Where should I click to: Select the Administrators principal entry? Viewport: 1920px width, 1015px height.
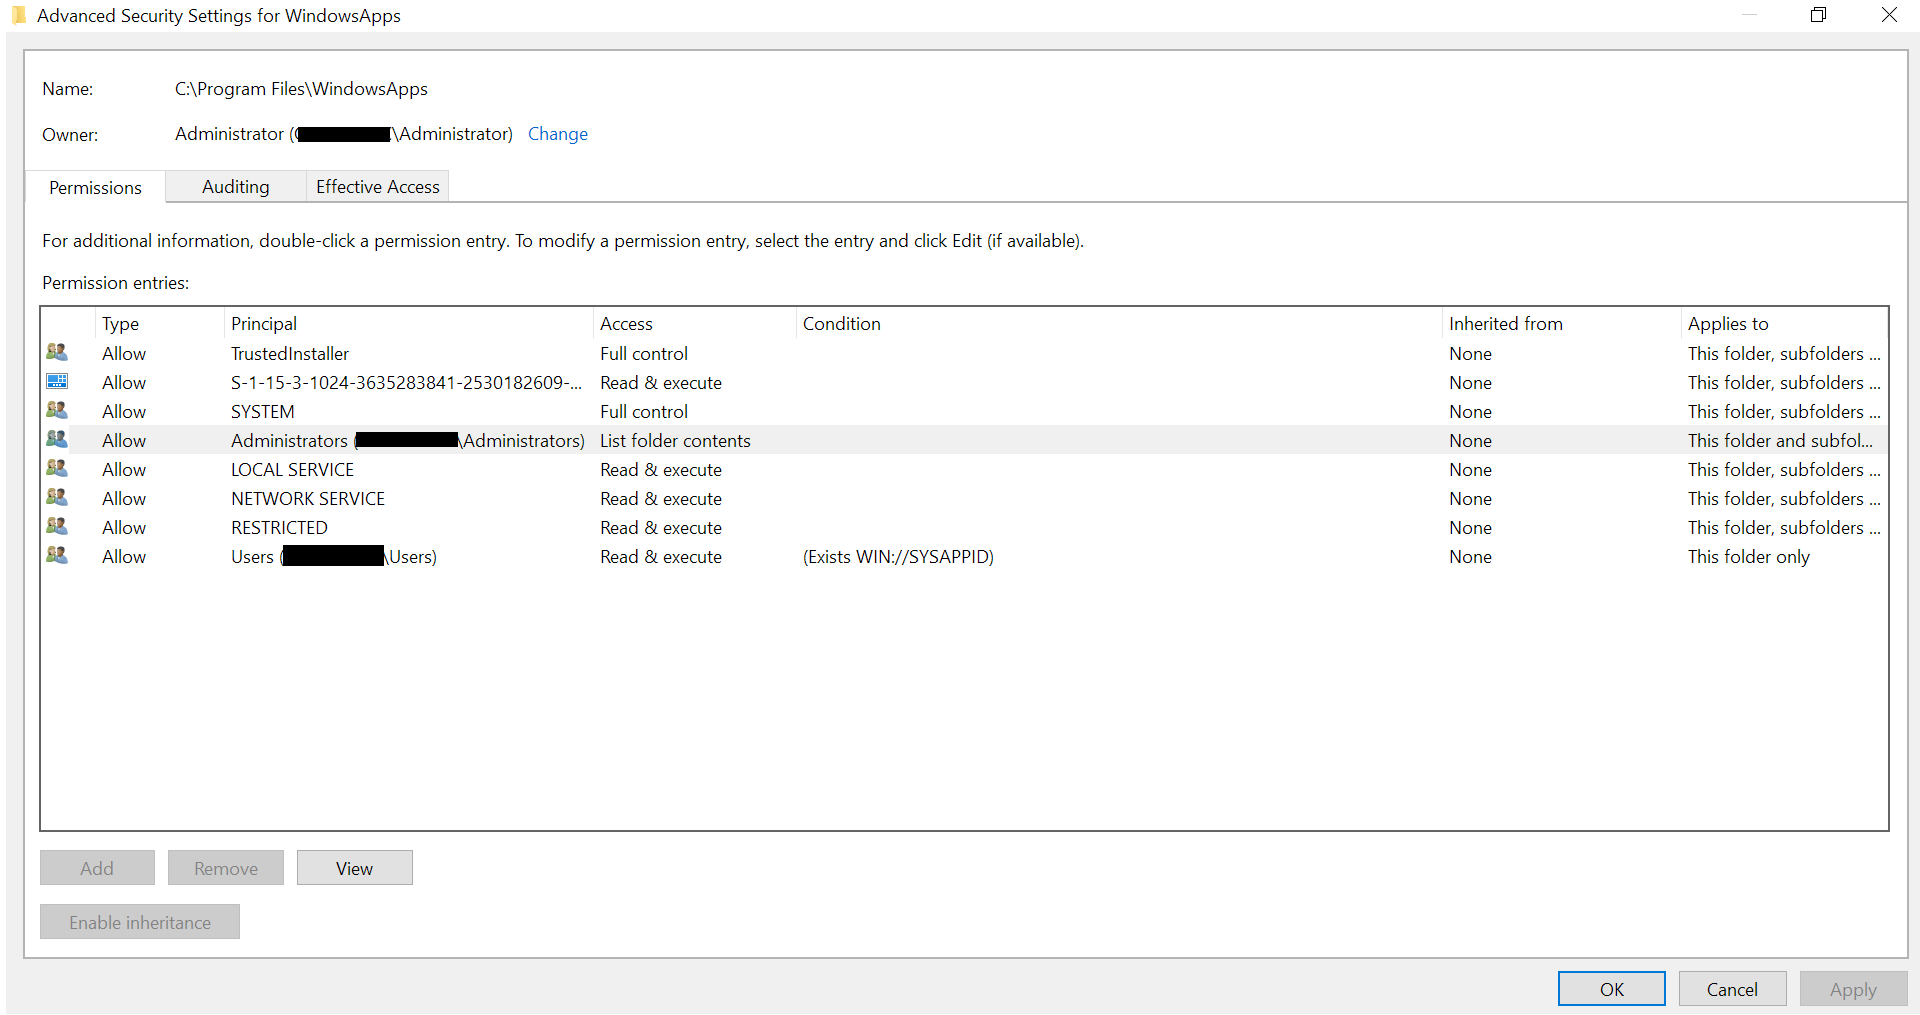(x=408, y=440)
